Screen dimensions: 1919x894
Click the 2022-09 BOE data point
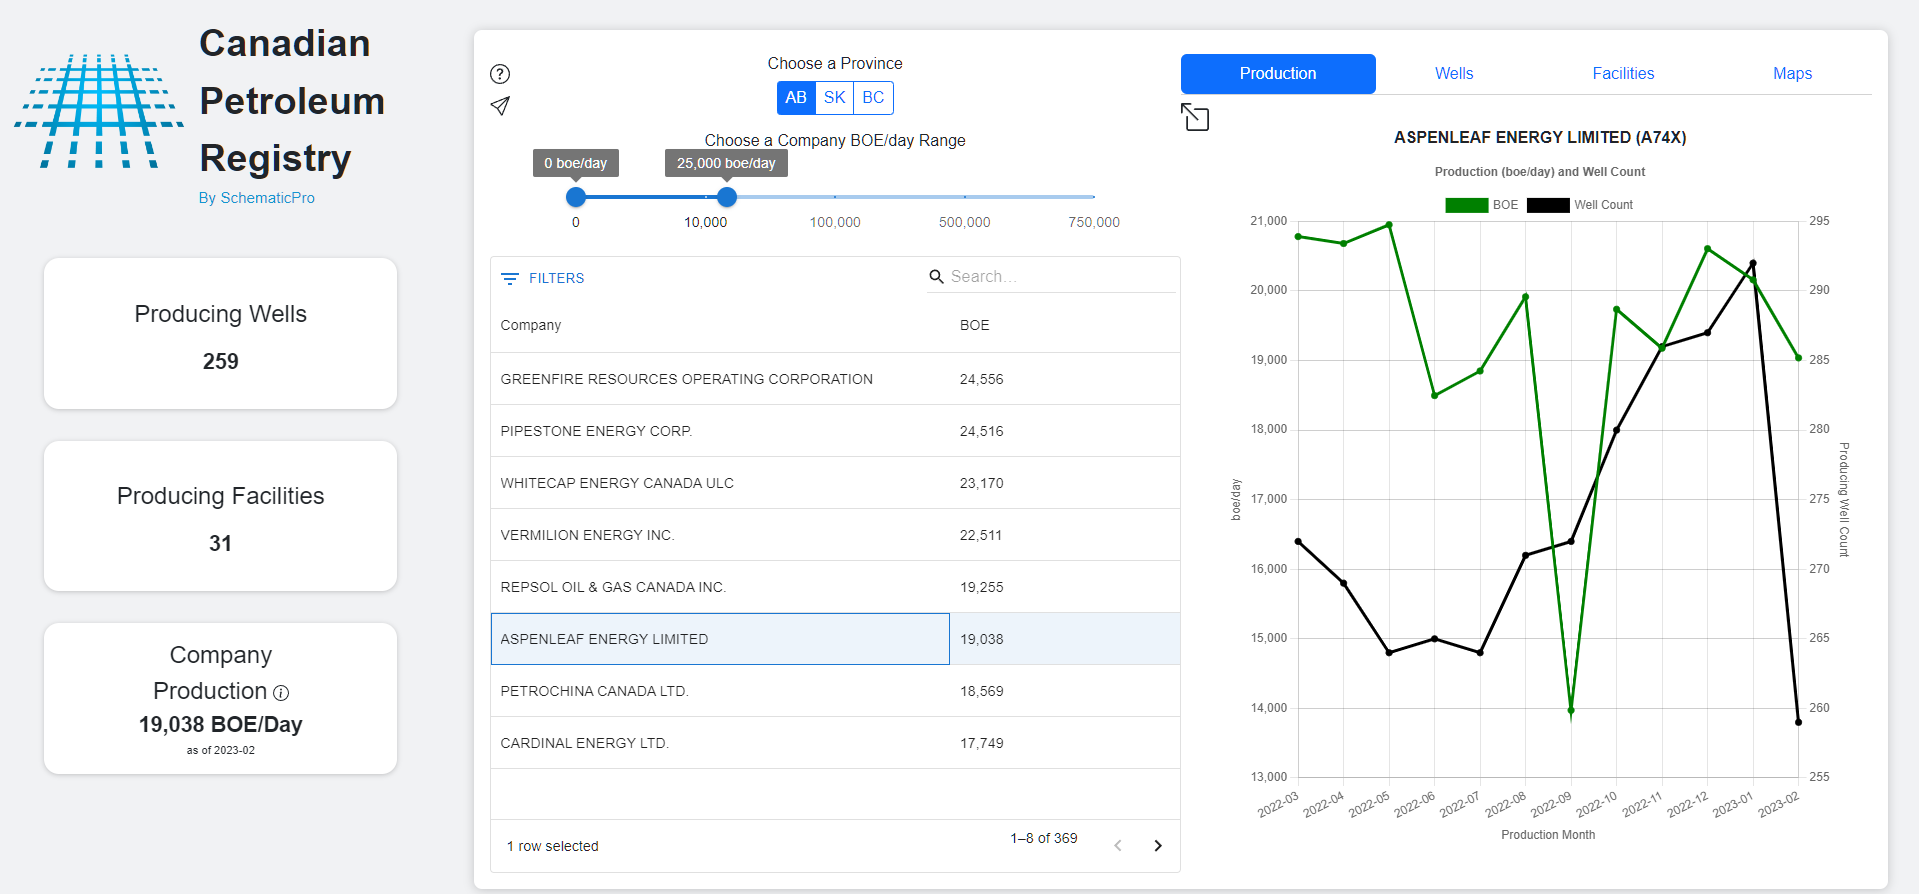coord(1571,711)
